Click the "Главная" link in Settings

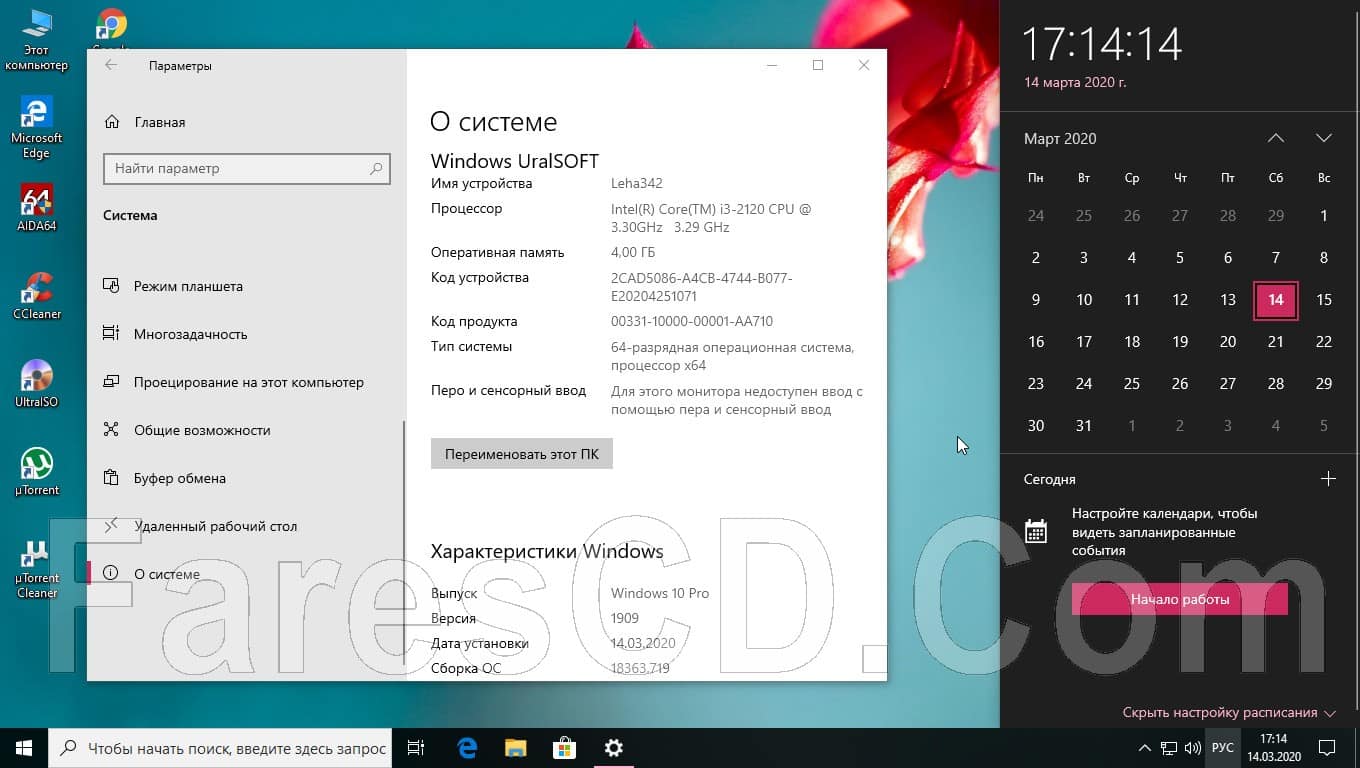[160, 122]
